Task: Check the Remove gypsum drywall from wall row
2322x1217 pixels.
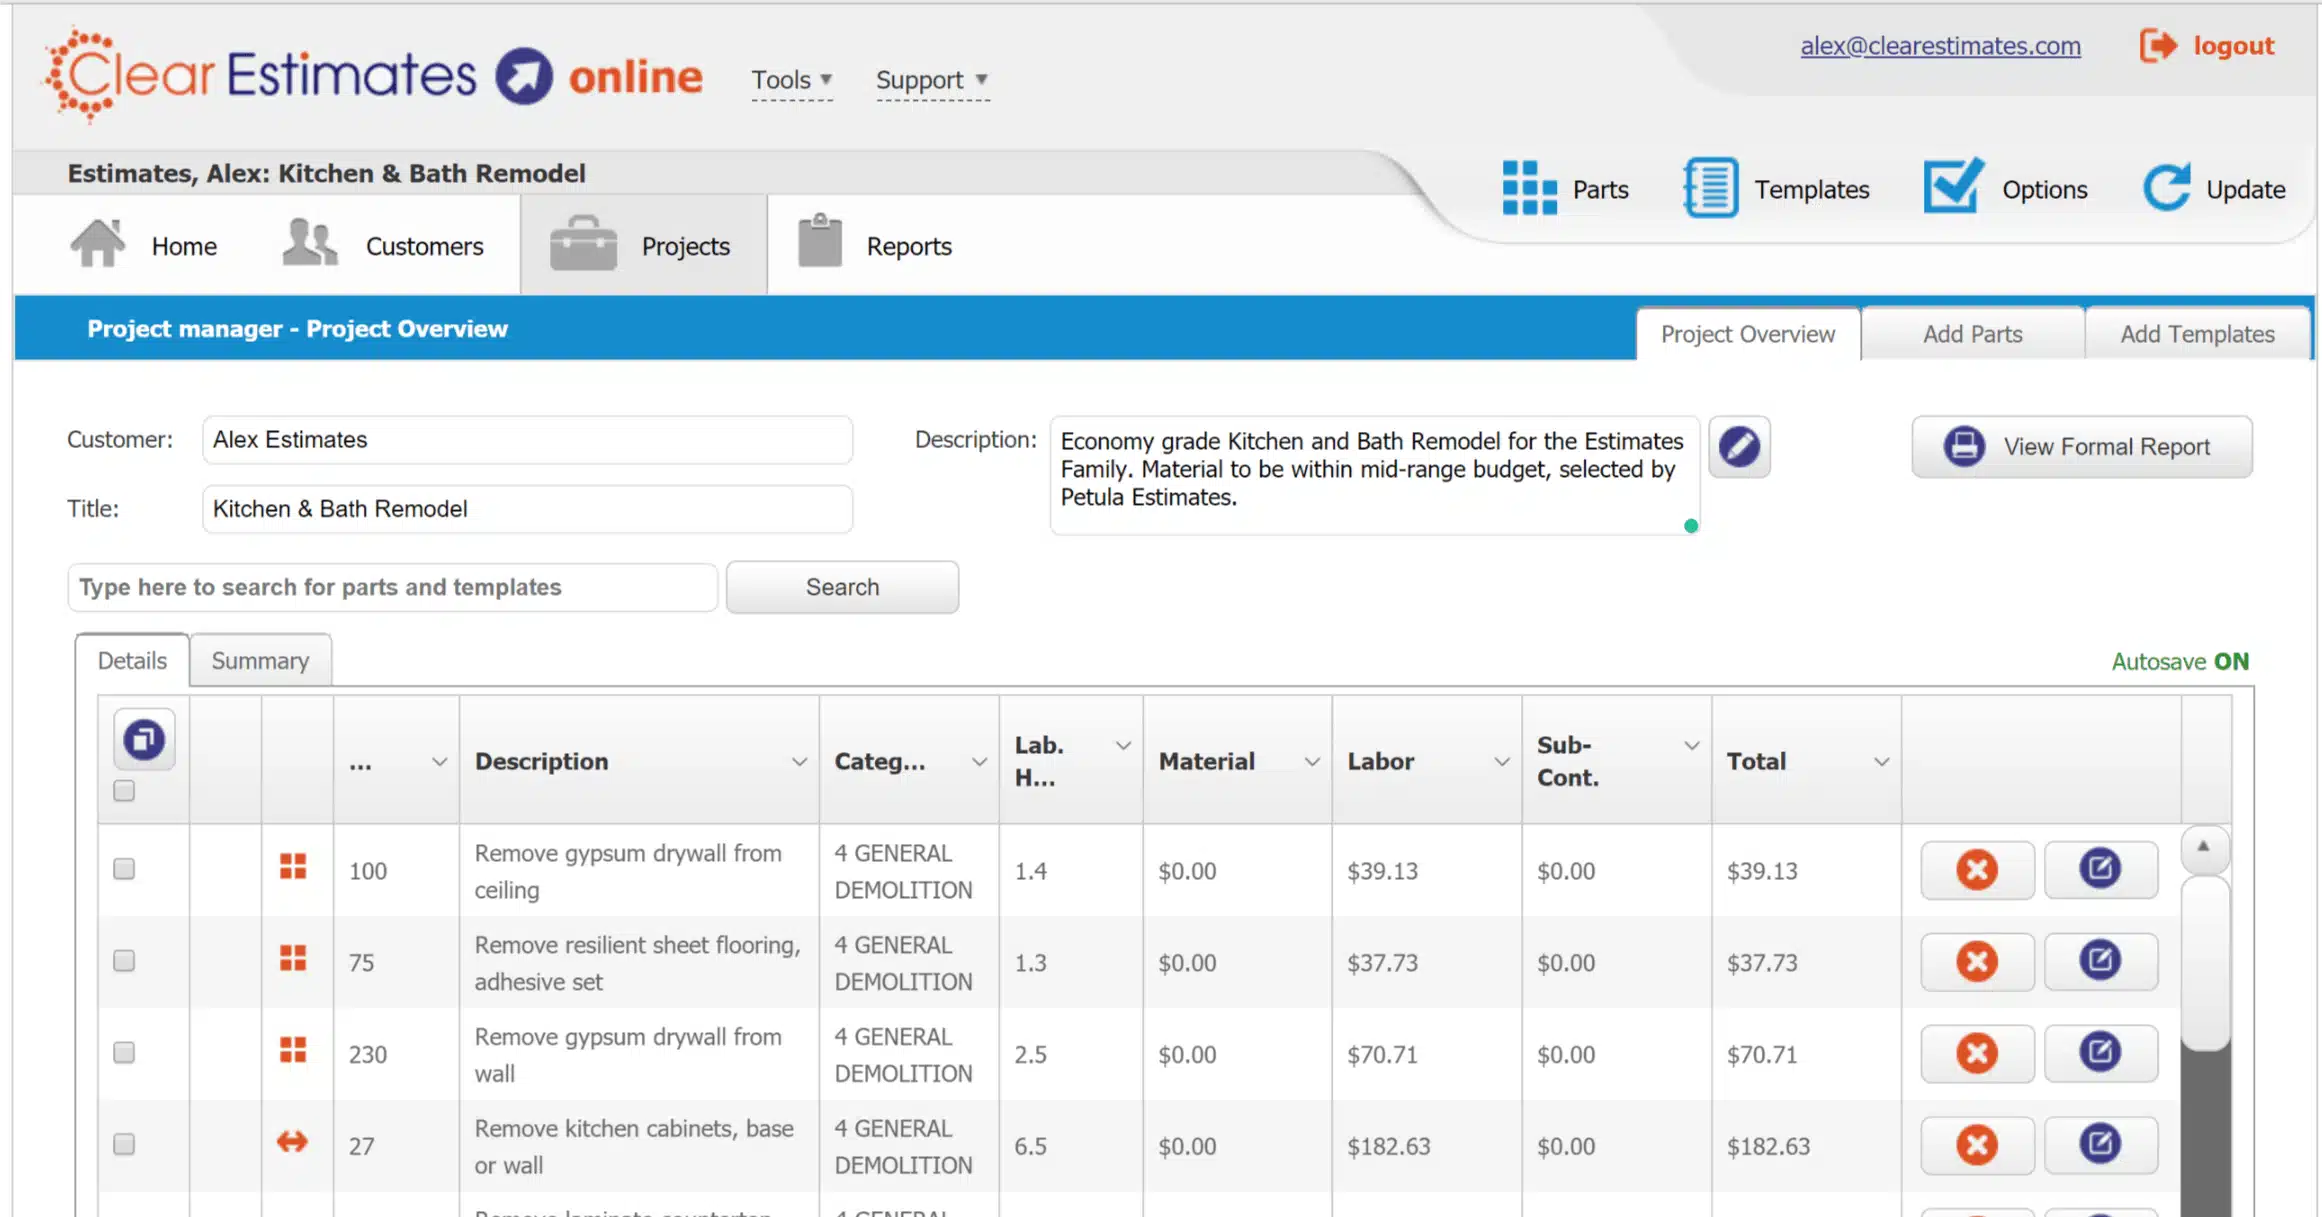Action: (x=124, y=1053)
